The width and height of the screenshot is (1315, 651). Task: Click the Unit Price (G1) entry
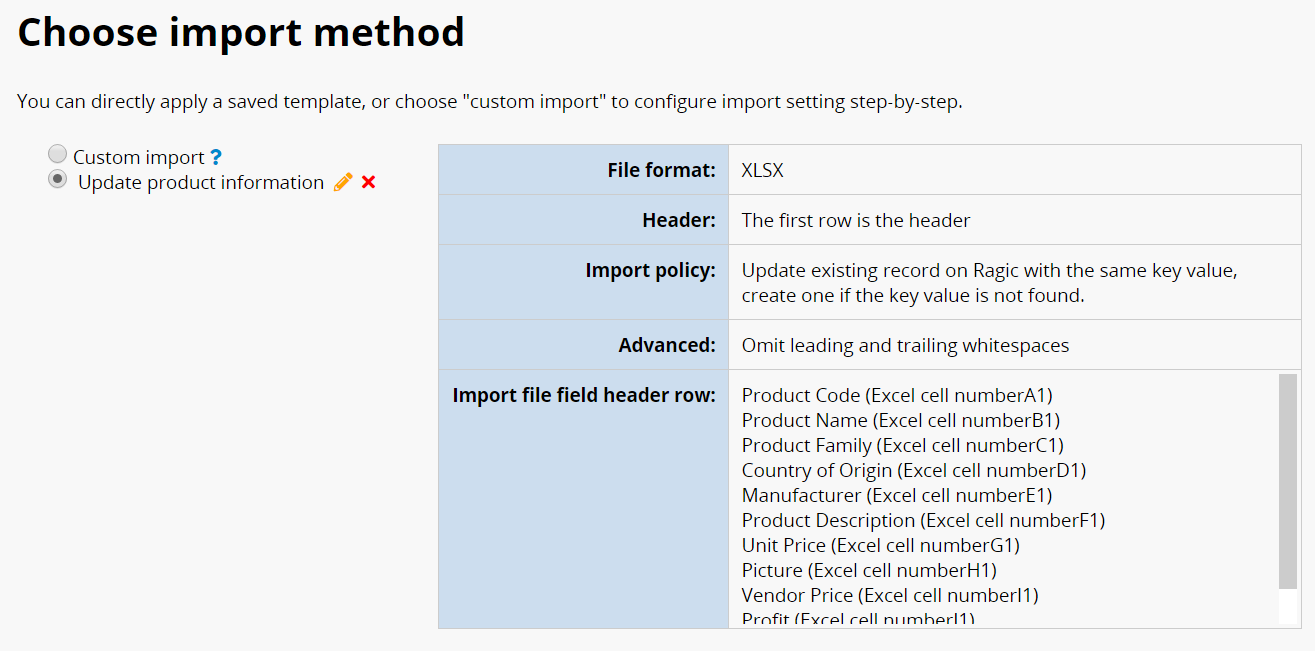click(x=881, y=545)
